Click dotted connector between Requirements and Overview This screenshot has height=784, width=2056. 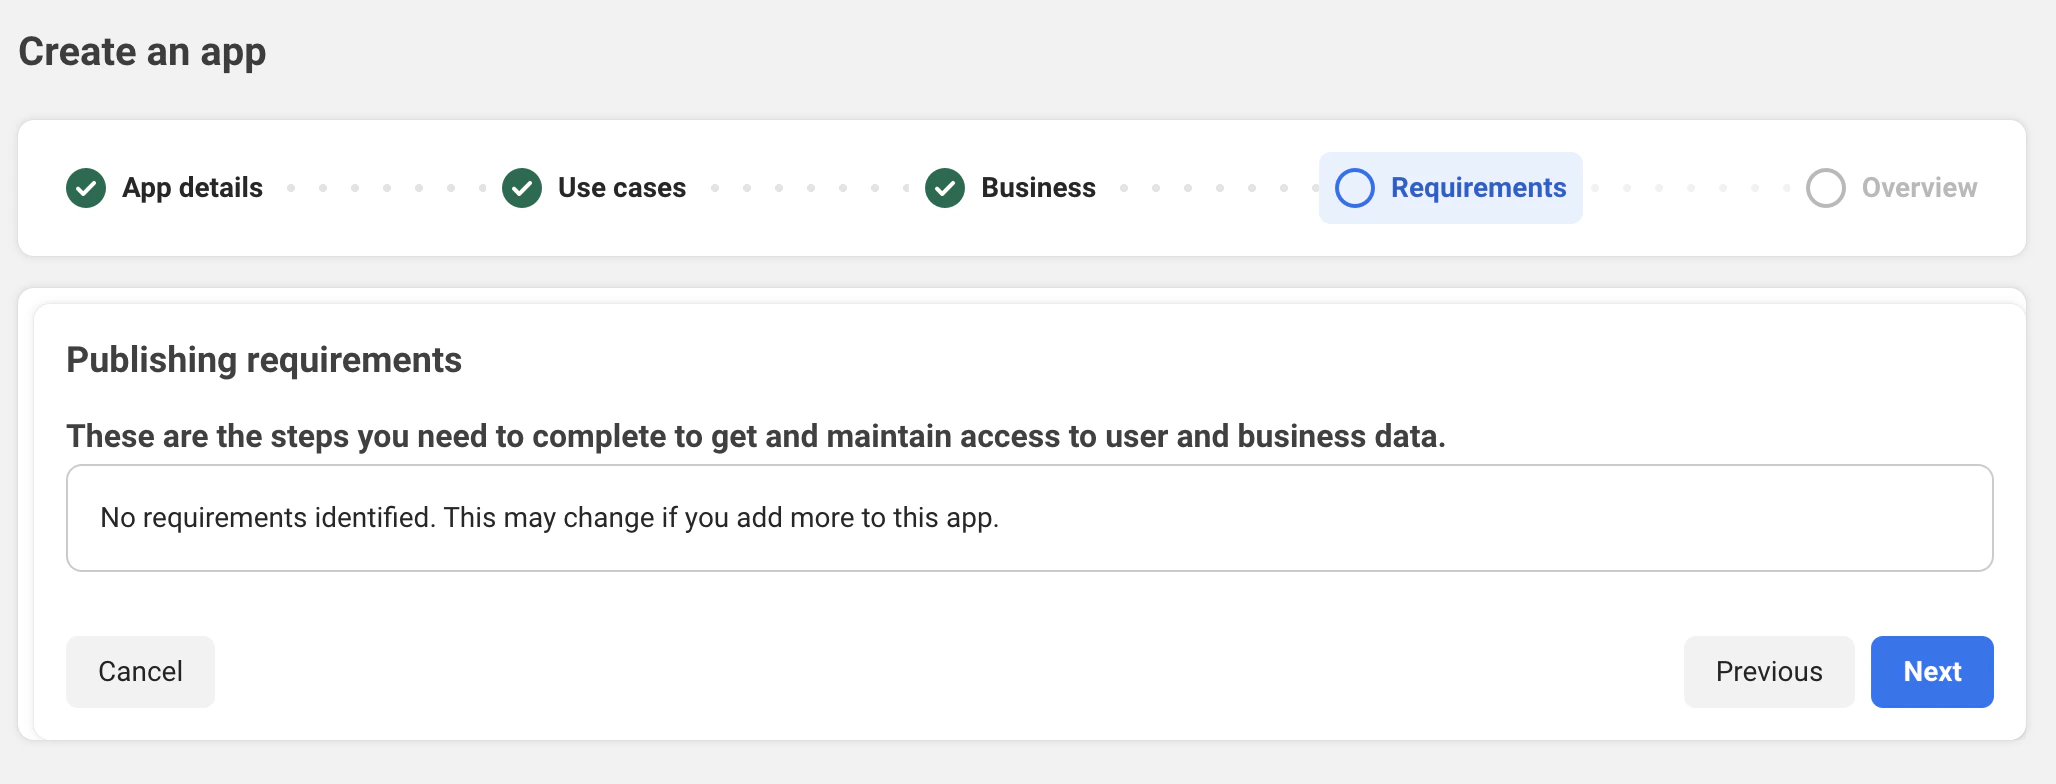[x=1690, y=188]
